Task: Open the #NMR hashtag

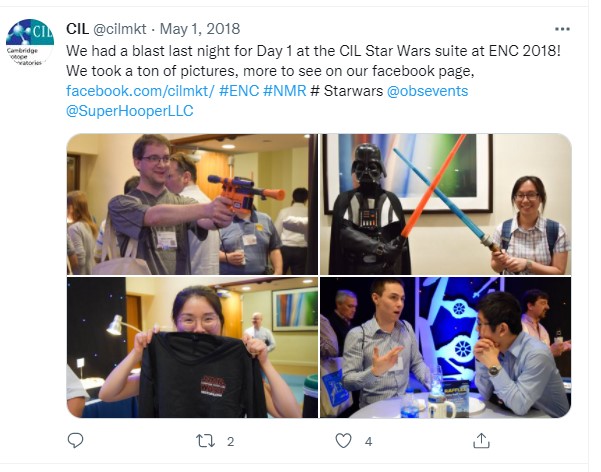Action: 285,91
